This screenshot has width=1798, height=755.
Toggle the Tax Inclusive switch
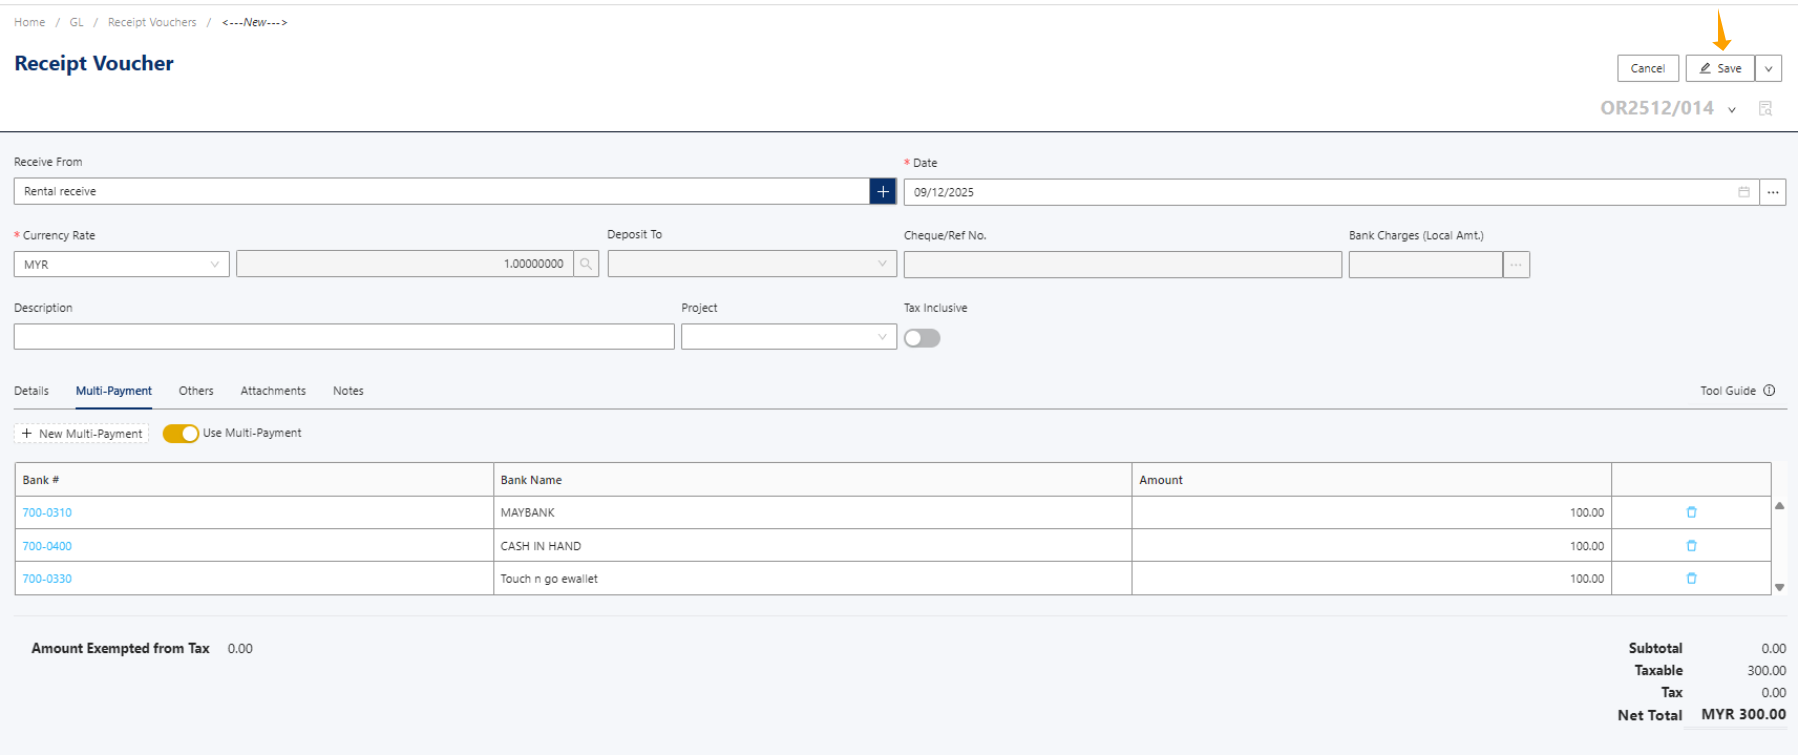coord(922,338)
